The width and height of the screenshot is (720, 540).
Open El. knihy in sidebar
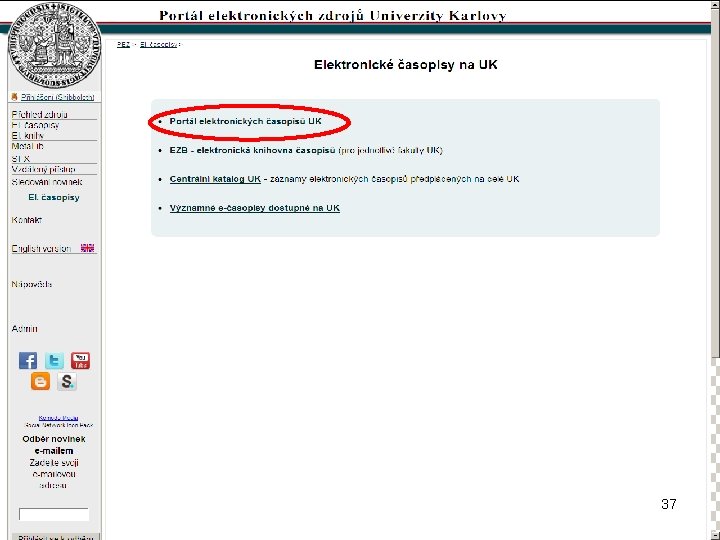[28, 136]
